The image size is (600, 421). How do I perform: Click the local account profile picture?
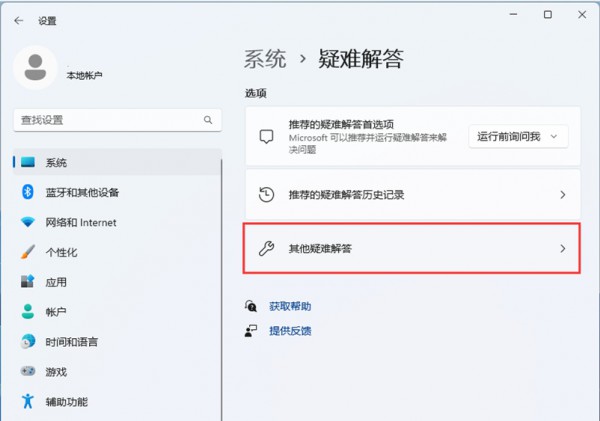37,67
